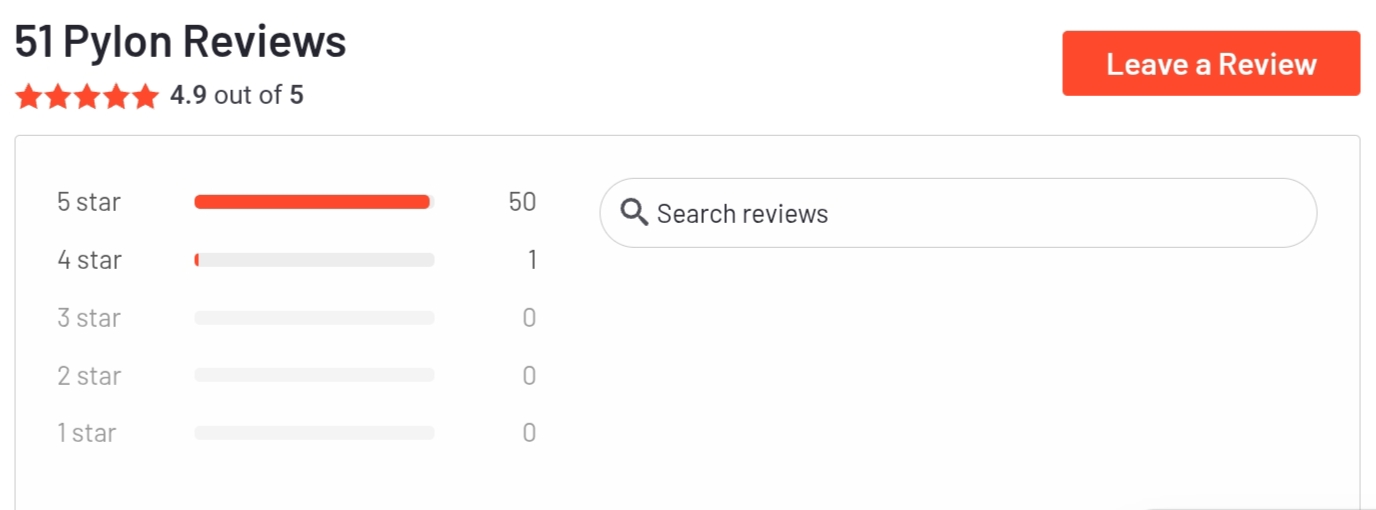
Task: Select the 1 star filter label
Action: click(x=87, y=433)
